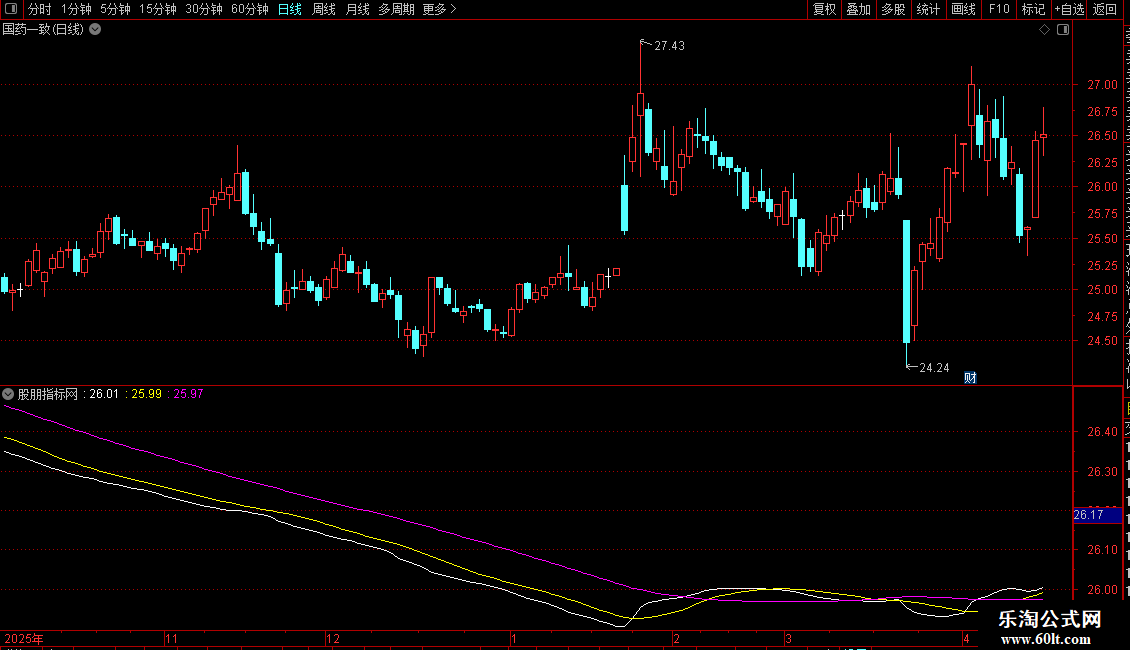Screen dimensions: 1130x650
Task: Select the 60分钟 period tab
Action: pos(249,9)
